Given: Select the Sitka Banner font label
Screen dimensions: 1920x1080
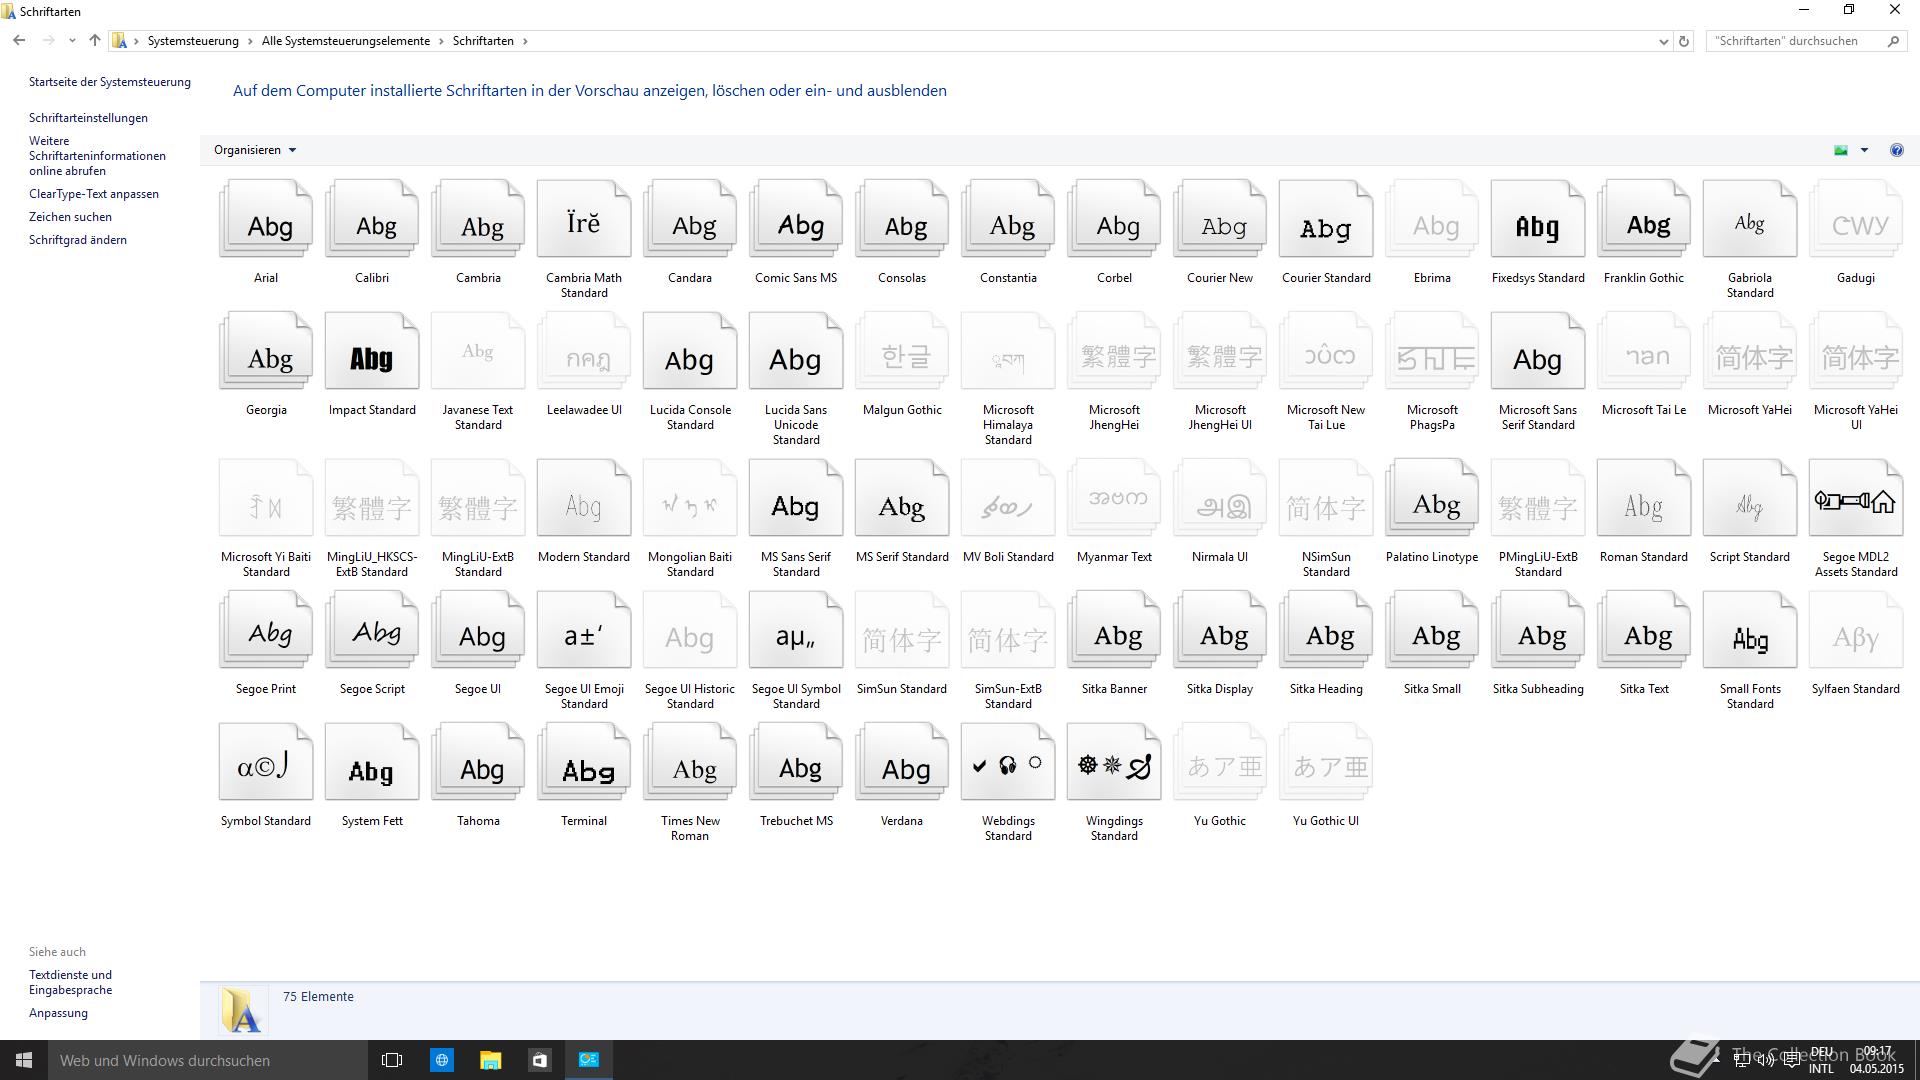Looking at the screenshot, I should [x=1114, y=689].
